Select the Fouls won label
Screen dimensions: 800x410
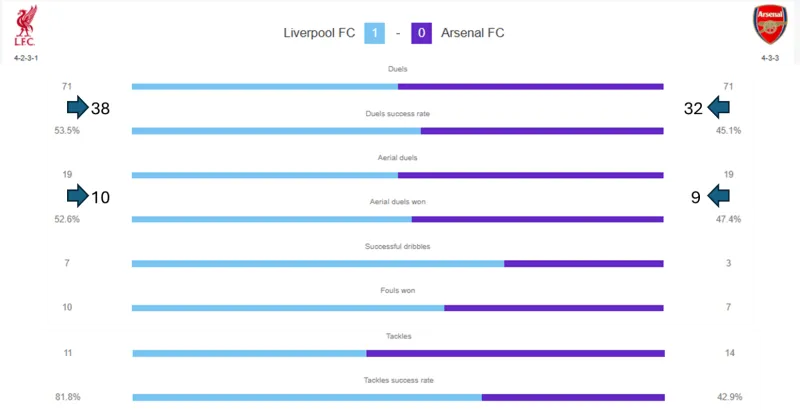[397, 291]
